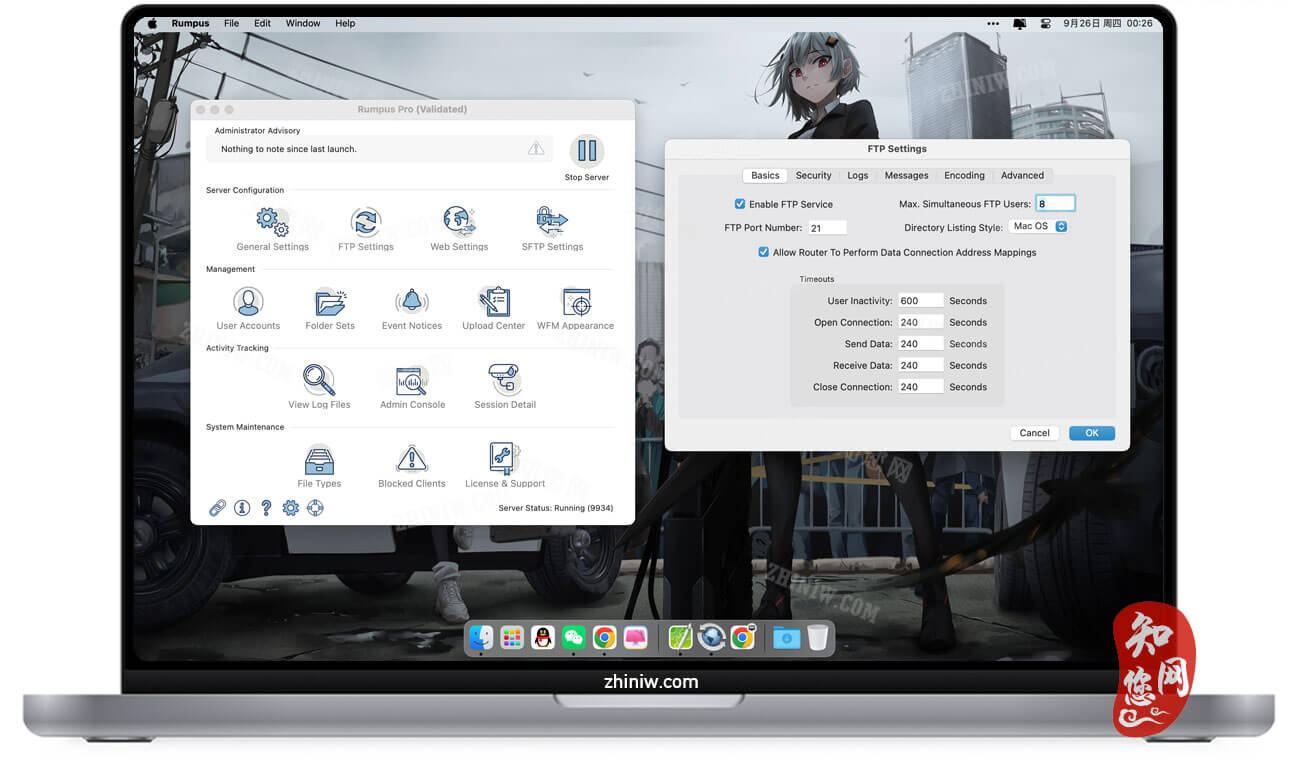Switch to the Advanced tab
The image size is (1298, 779).
tap(1022, 175)
